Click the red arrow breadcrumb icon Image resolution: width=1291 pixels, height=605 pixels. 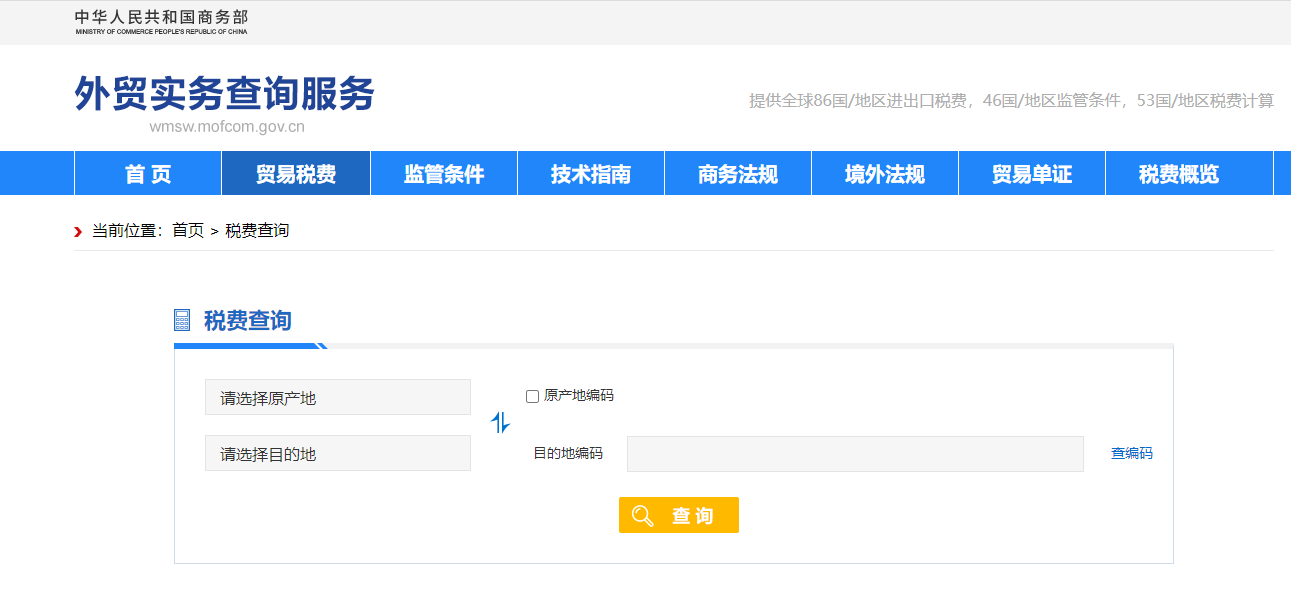[x=78, y=232]
